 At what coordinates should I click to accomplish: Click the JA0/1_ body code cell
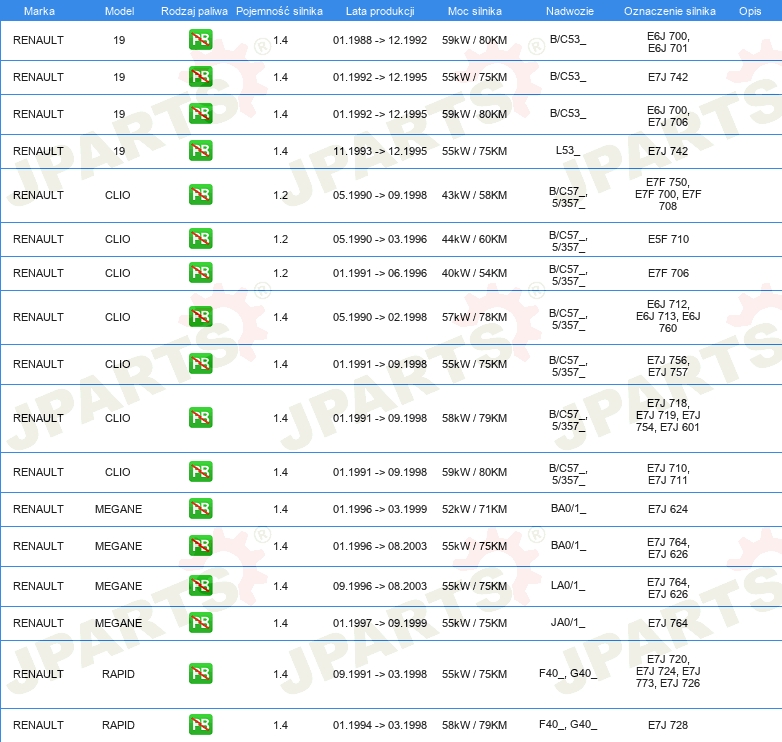(568, 622)
